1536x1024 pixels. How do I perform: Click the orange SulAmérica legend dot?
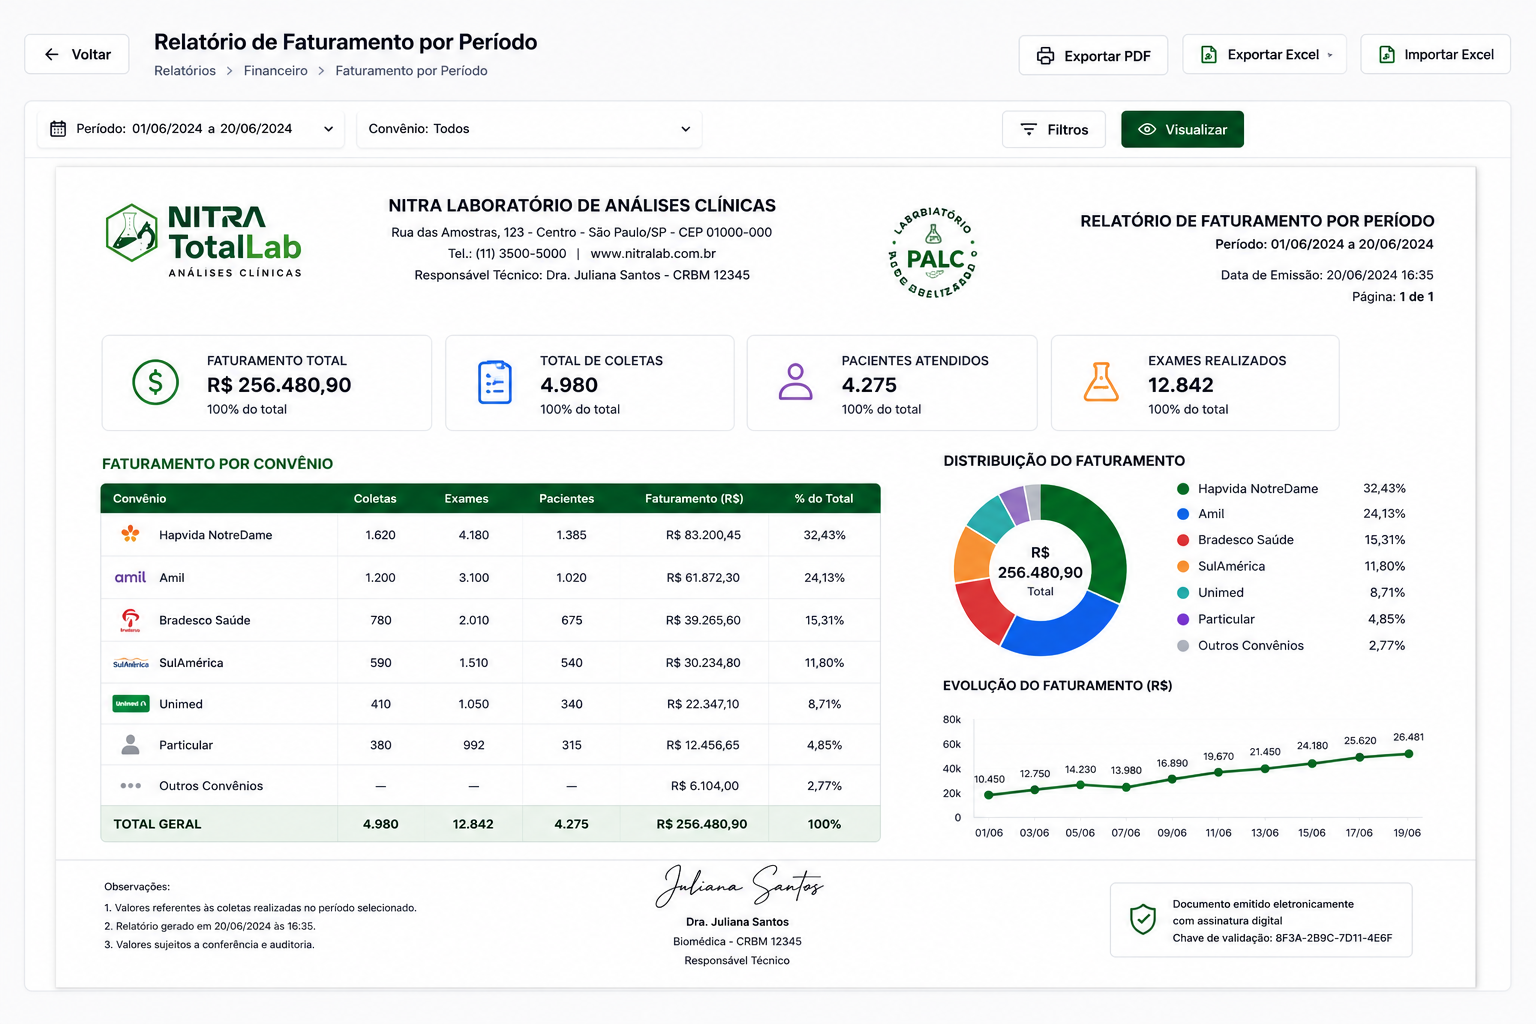click(1183, 566)
